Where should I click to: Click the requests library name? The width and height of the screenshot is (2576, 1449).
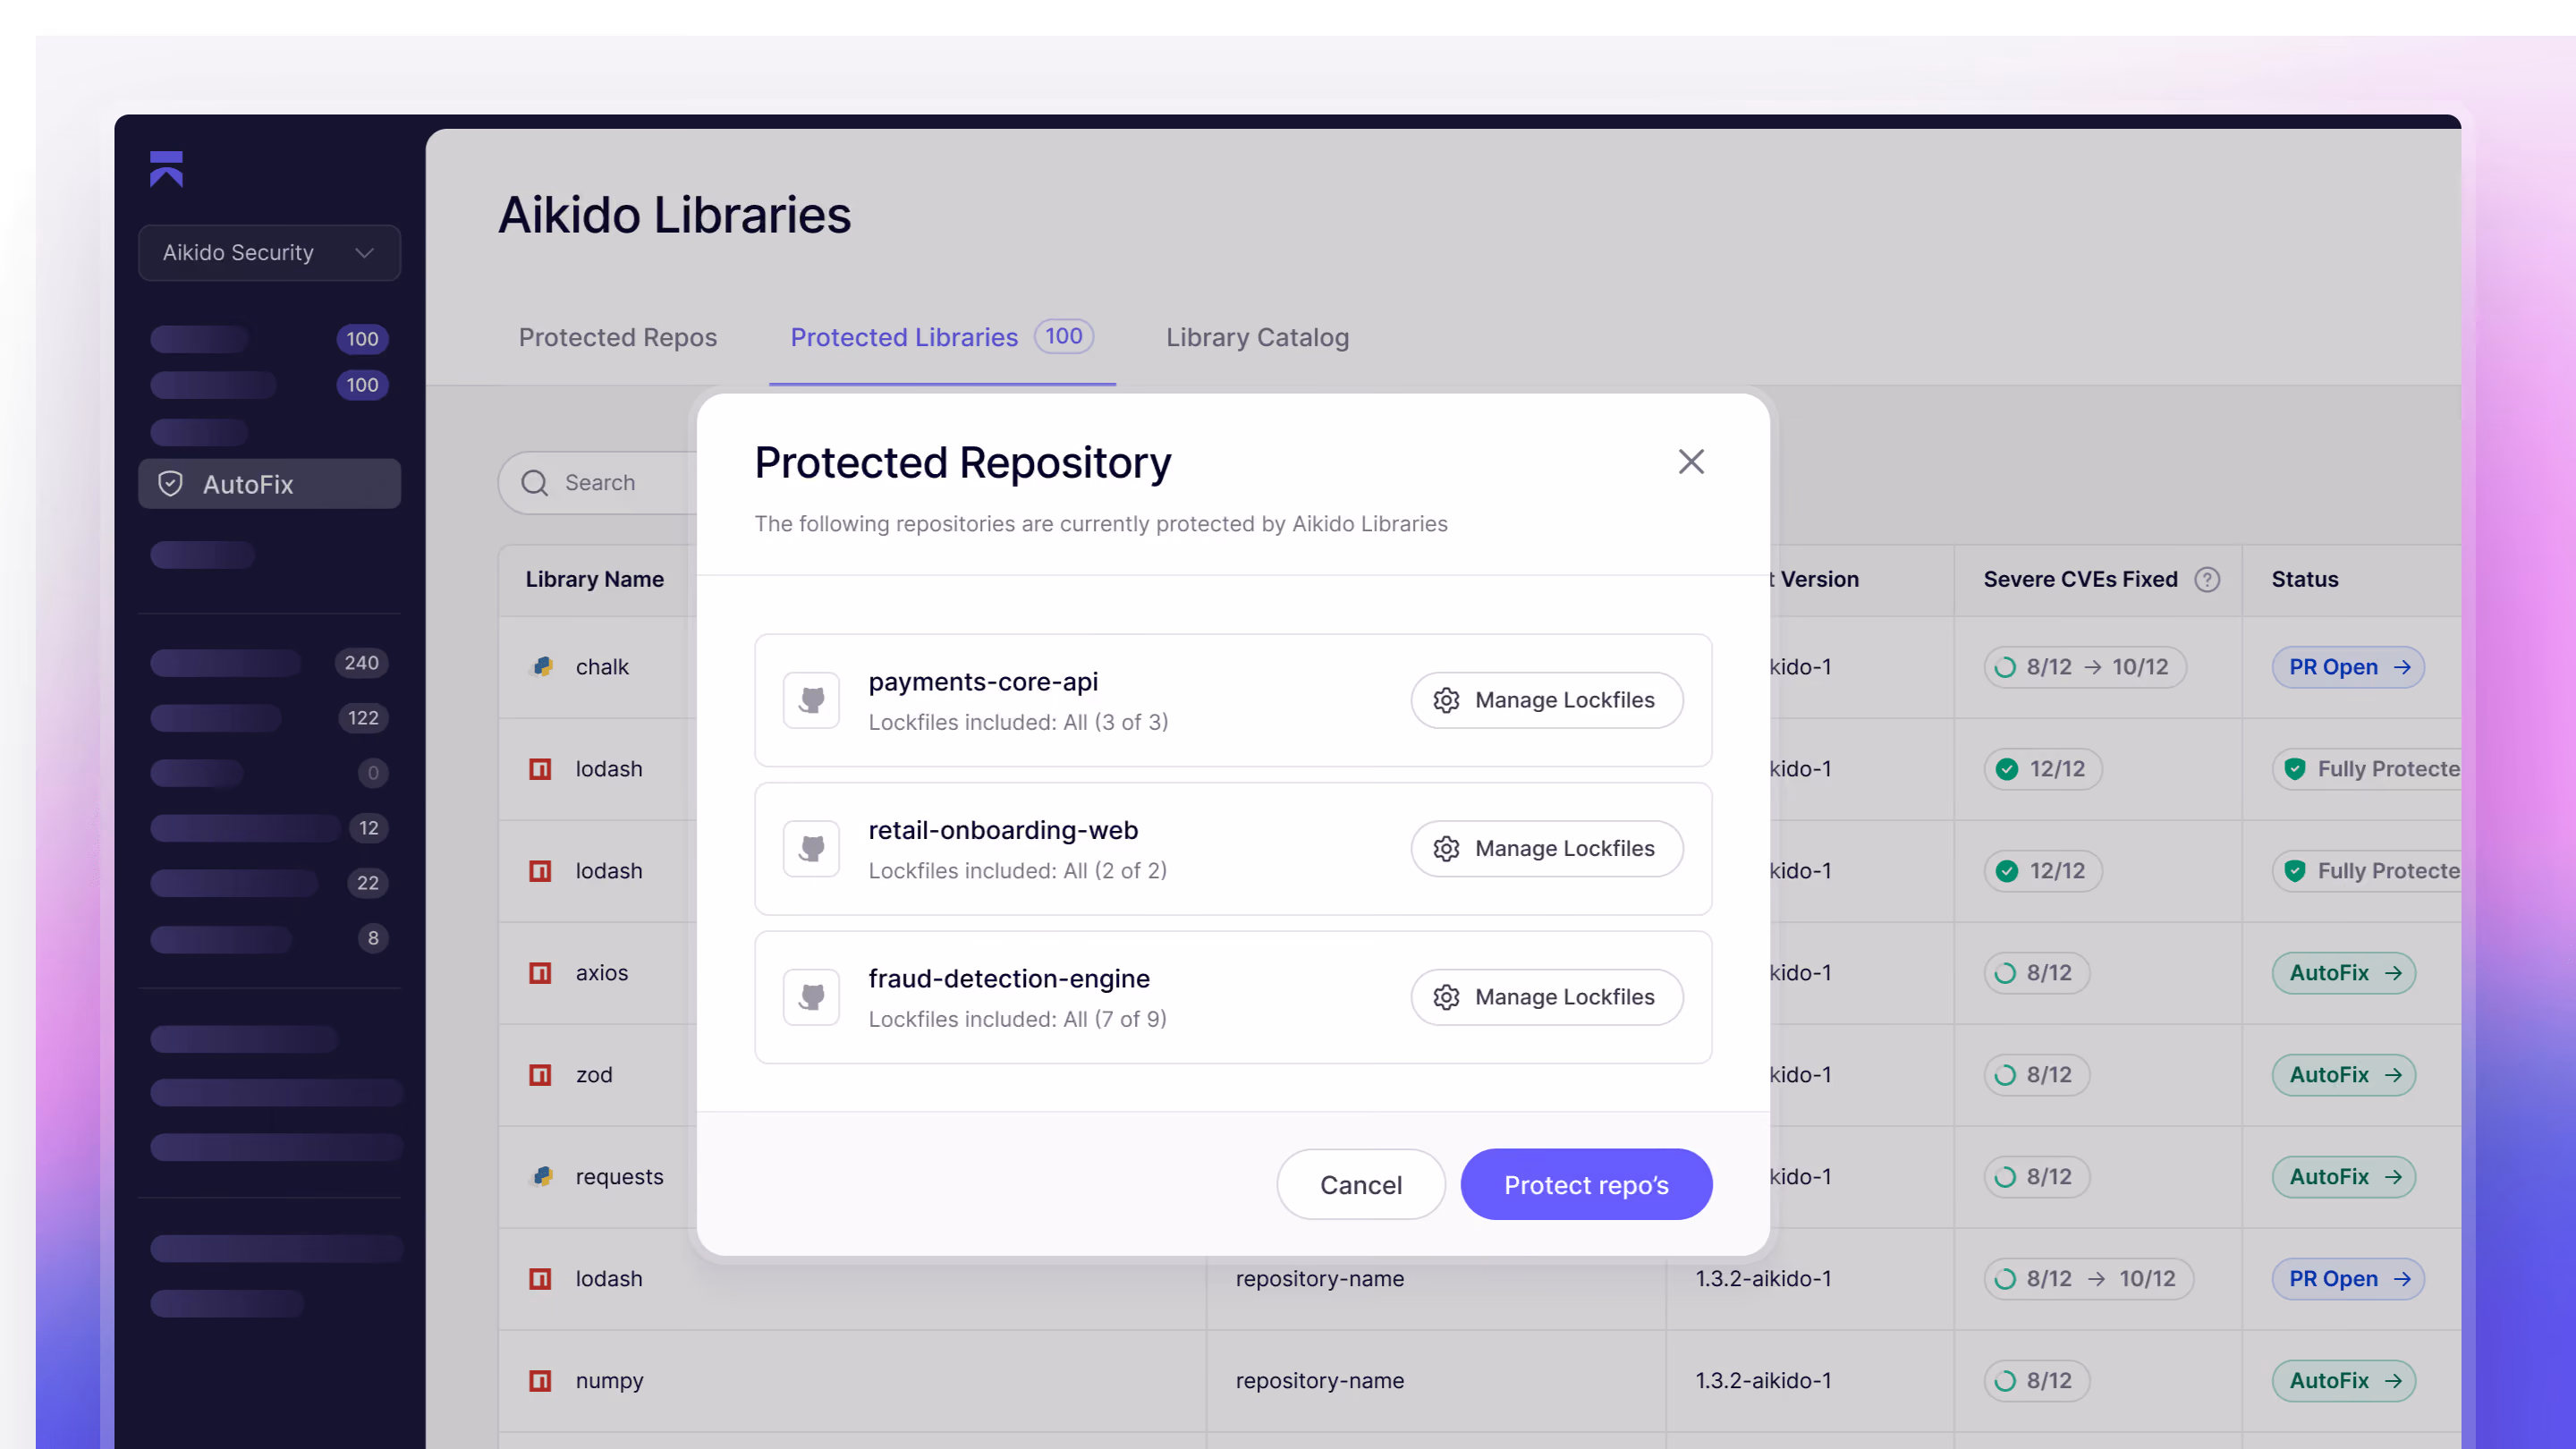(619, 1177)
